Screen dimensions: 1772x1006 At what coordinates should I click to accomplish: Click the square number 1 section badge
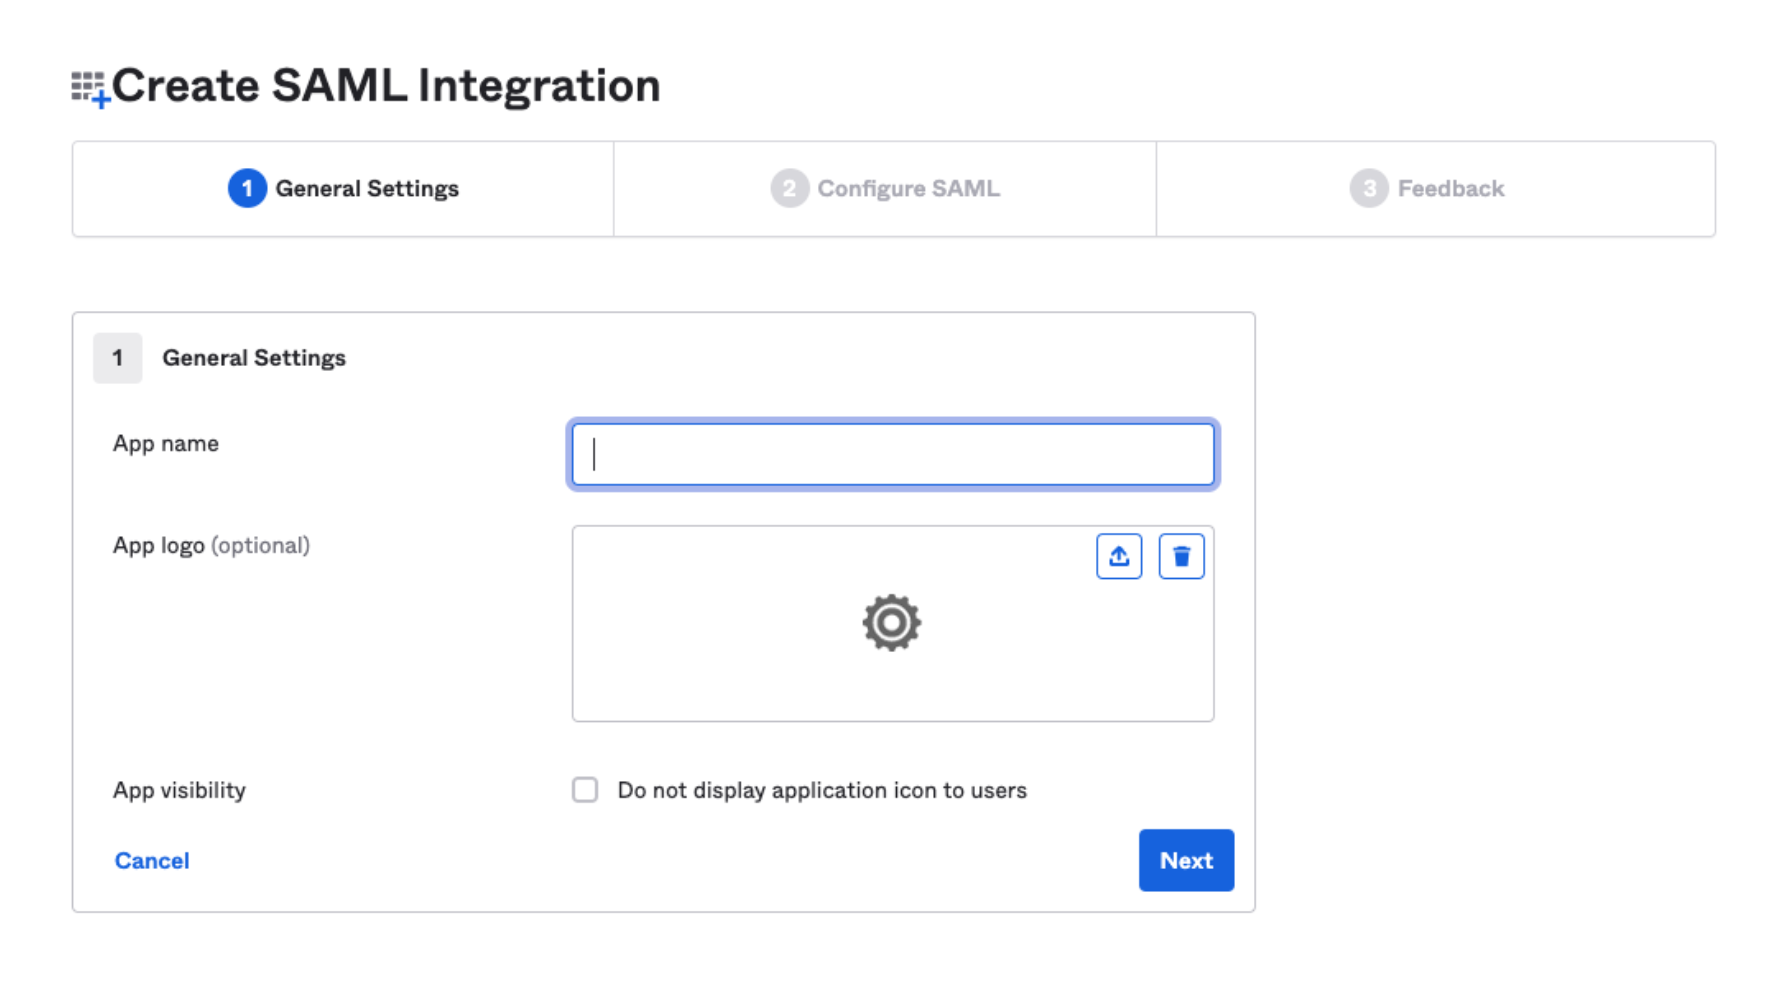117,358
